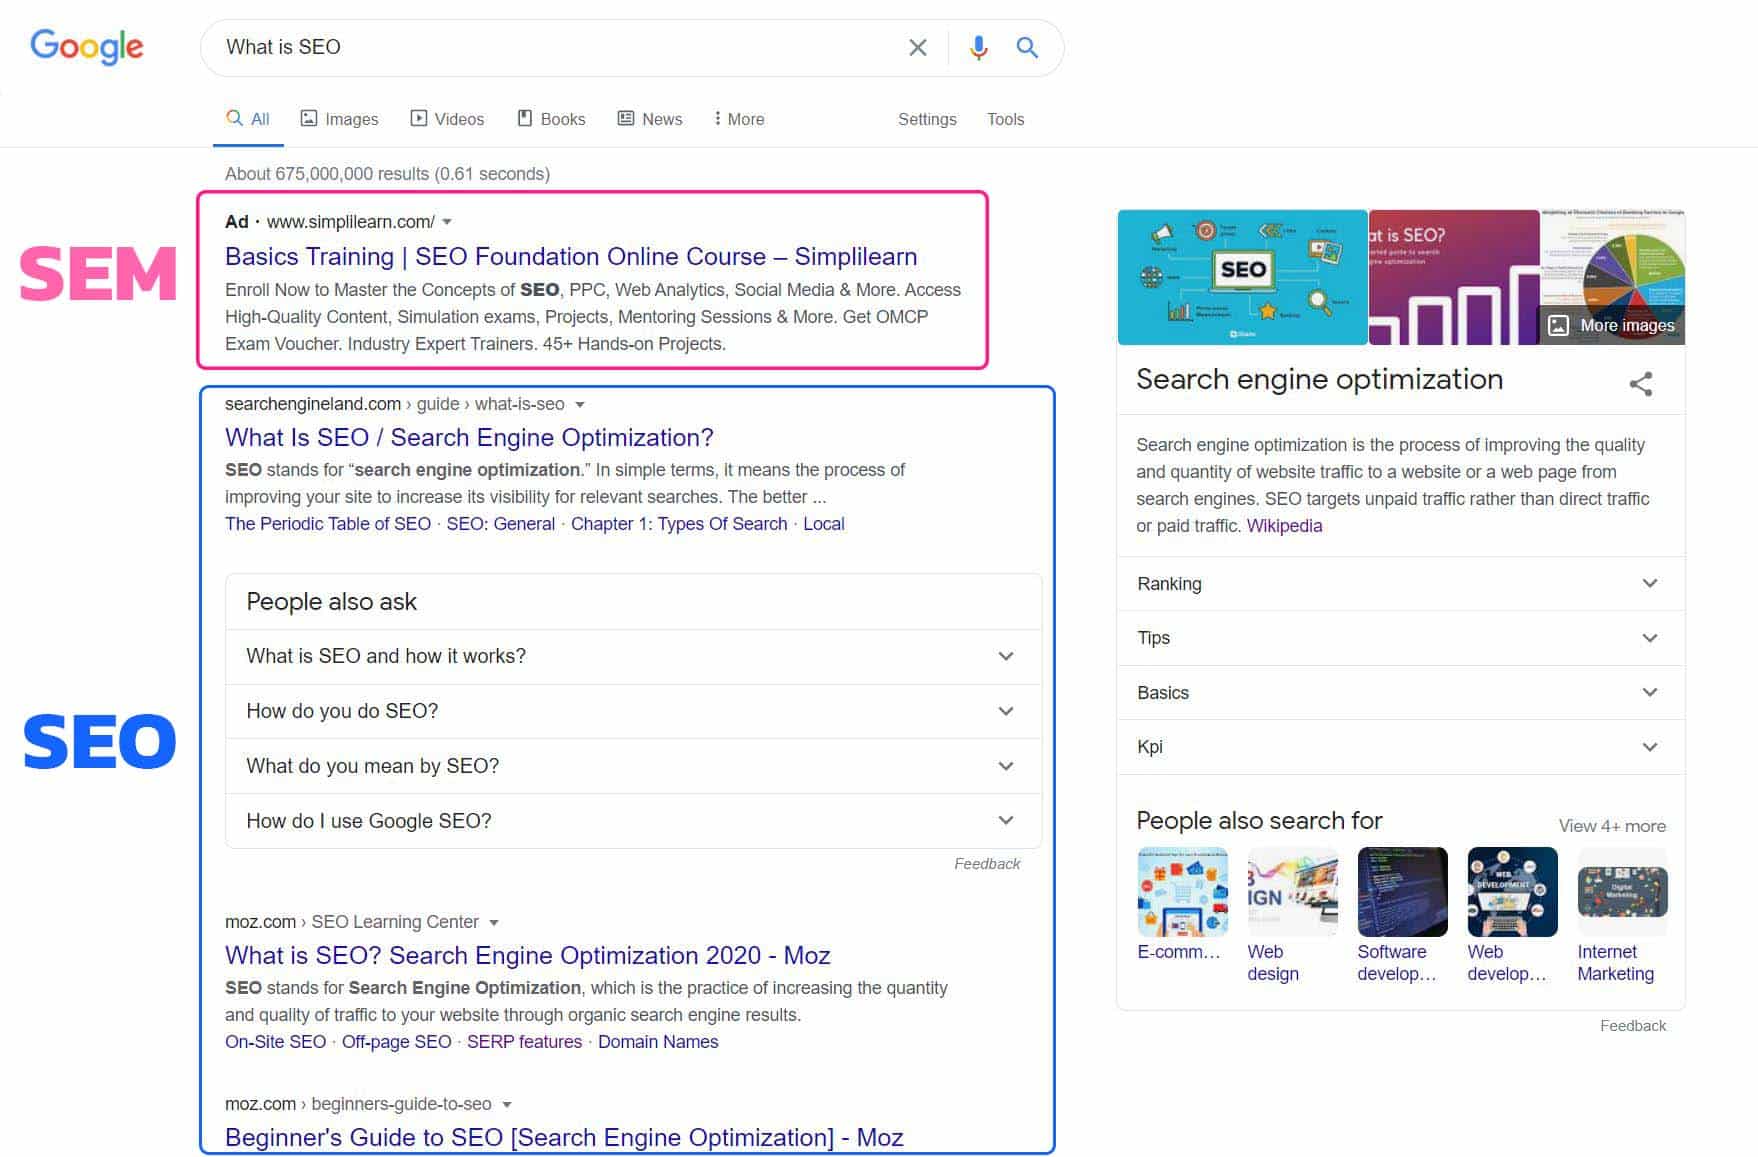Click Feedback below knowledge panel
The height and width of the screenshot is (1157, 1758).
pos(1633,1026)
